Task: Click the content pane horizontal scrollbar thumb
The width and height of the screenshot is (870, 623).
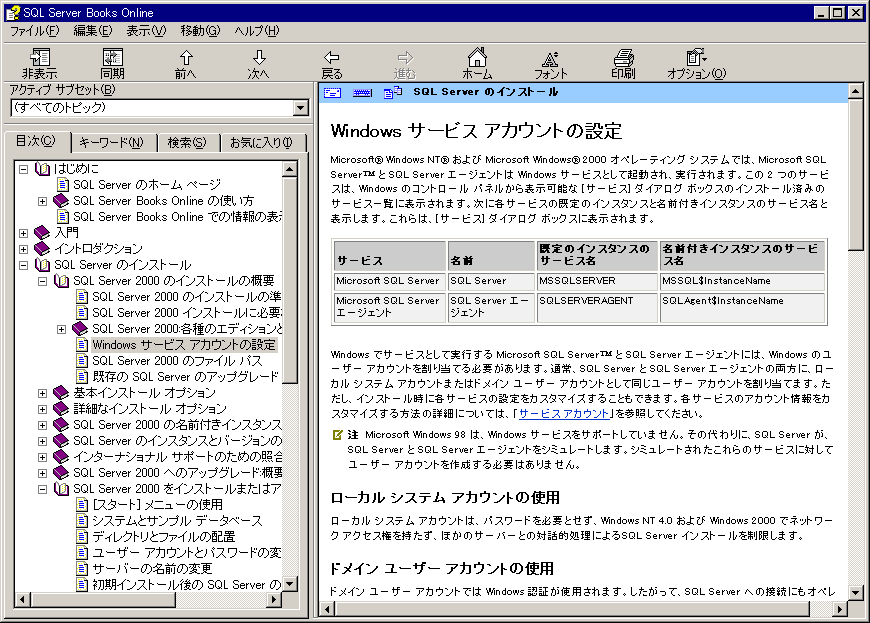Action: click(572, 609)
